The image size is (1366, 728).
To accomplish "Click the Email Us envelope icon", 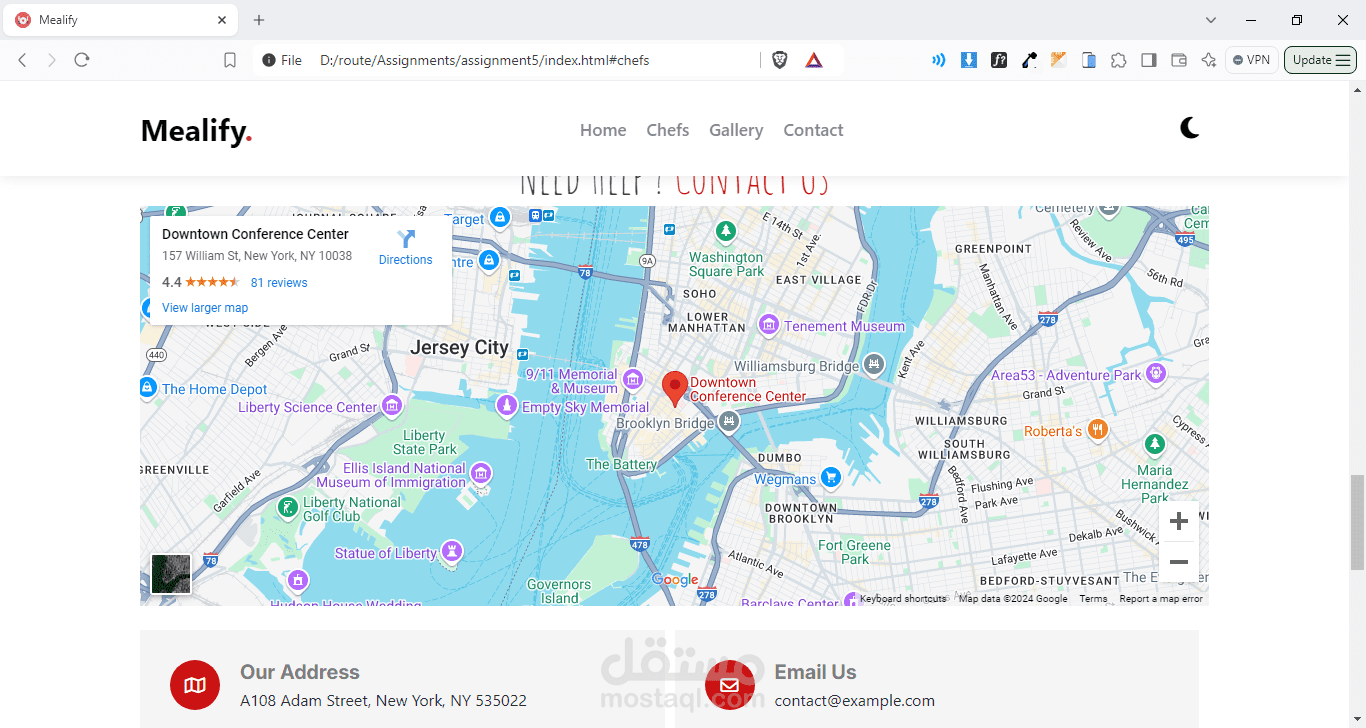I will [x=729, y=685].
